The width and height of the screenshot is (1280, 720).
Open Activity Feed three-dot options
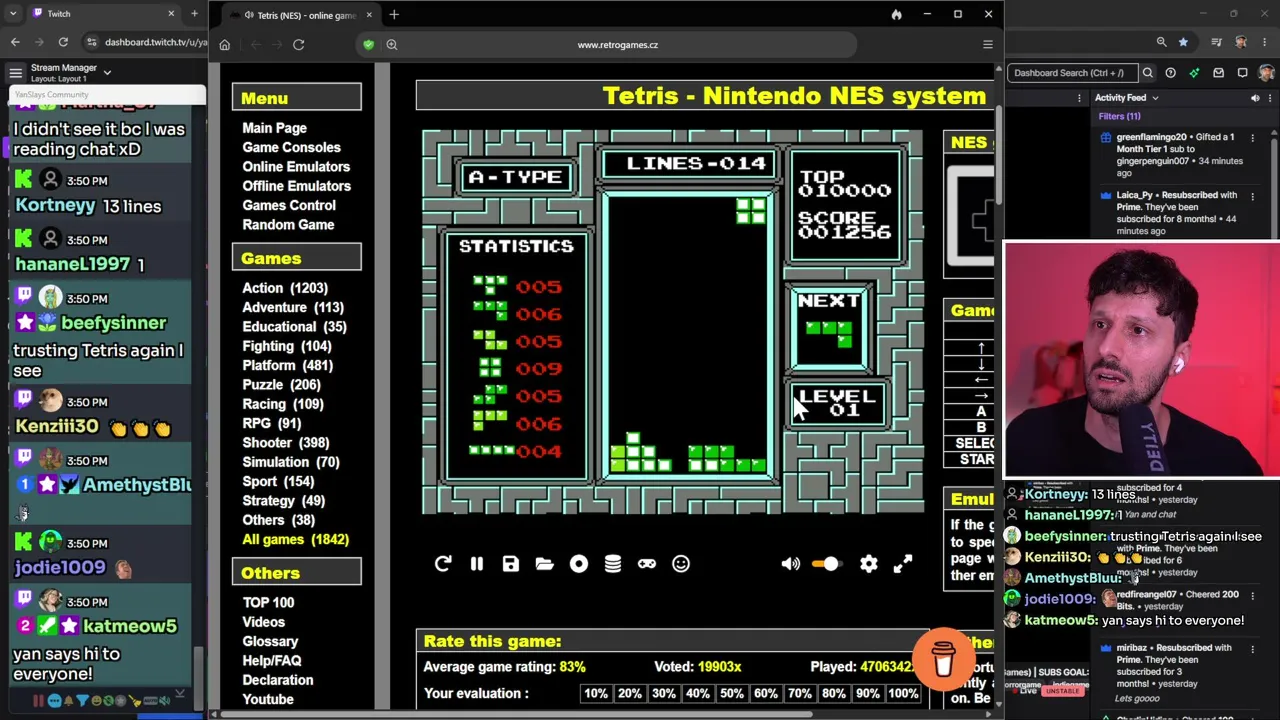1270,98
